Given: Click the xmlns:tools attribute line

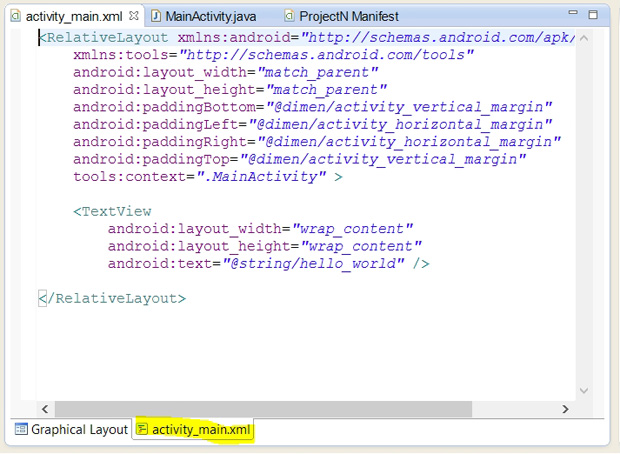Looking at the screenshot, I should [274, 55].
